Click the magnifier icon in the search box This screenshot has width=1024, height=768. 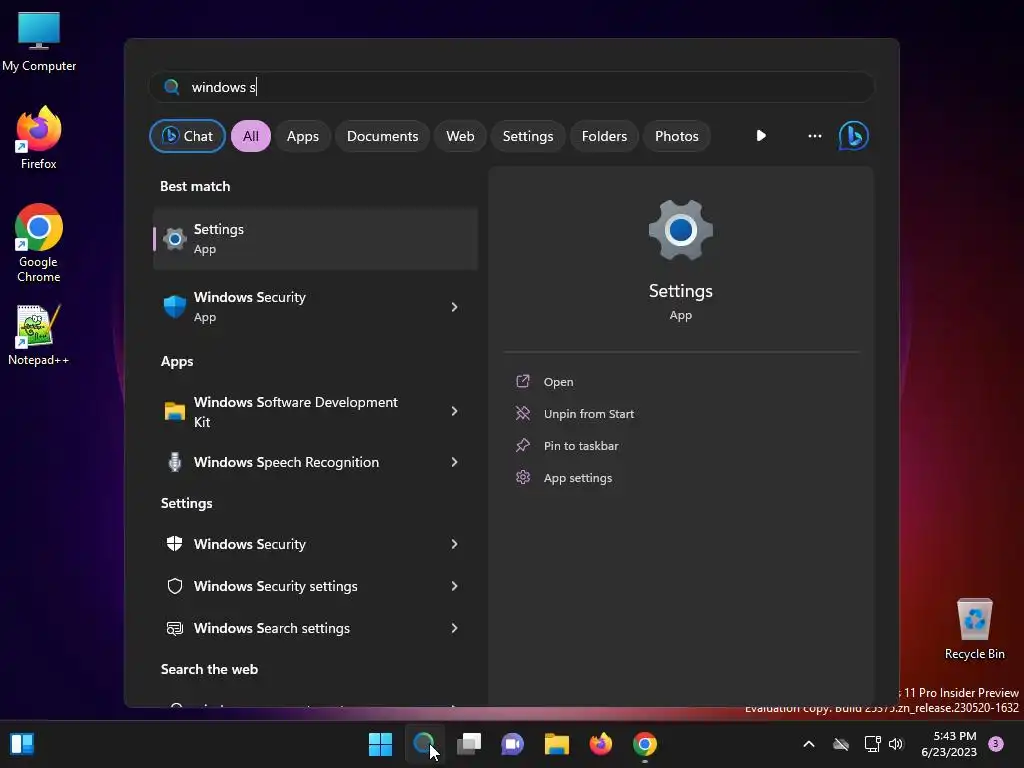(171, 87)
